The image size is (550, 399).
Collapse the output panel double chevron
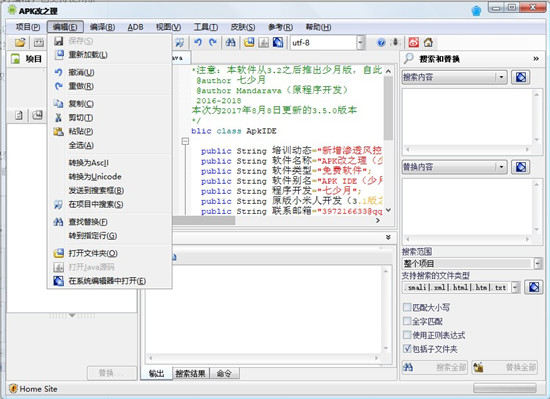388,237
